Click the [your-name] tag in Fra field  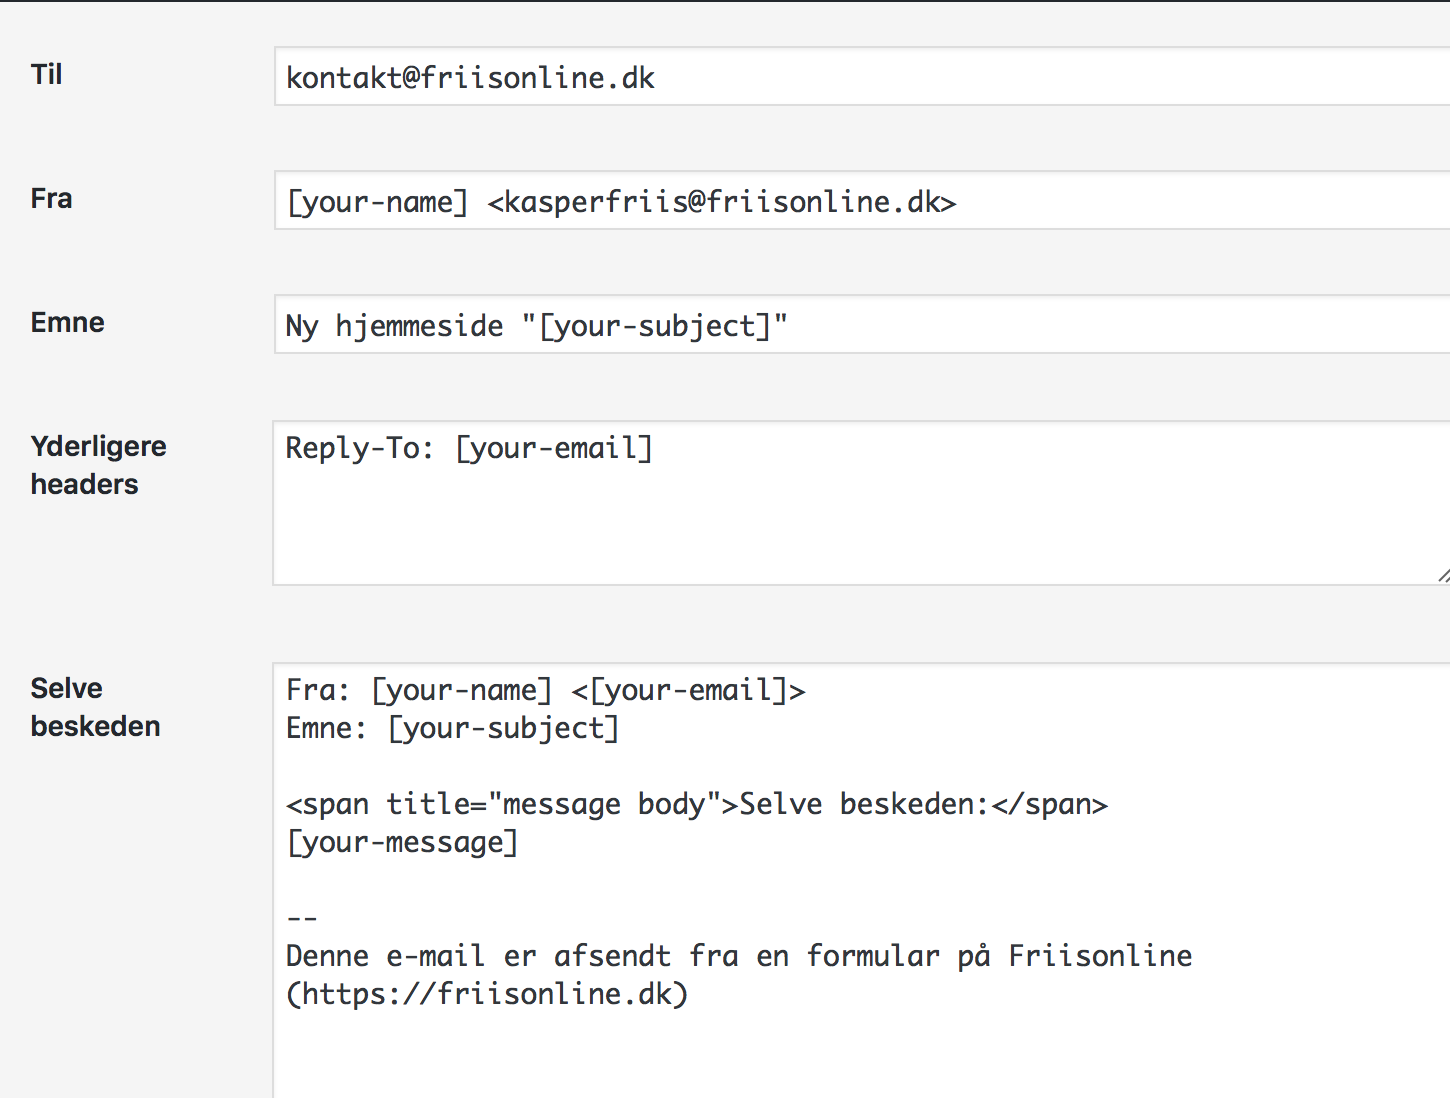[377, 202]
